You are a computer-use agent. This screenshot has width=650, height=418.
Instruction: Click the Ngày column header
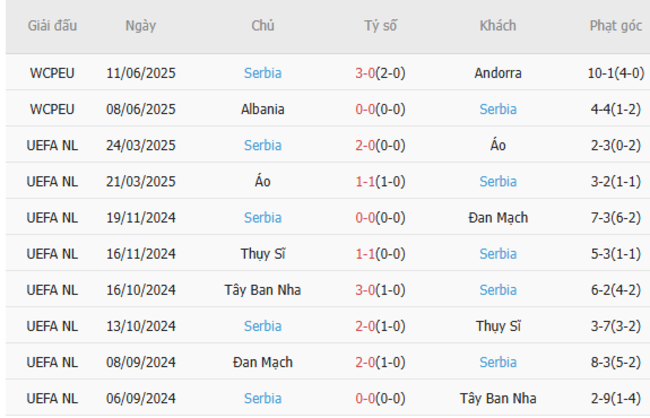141,26
